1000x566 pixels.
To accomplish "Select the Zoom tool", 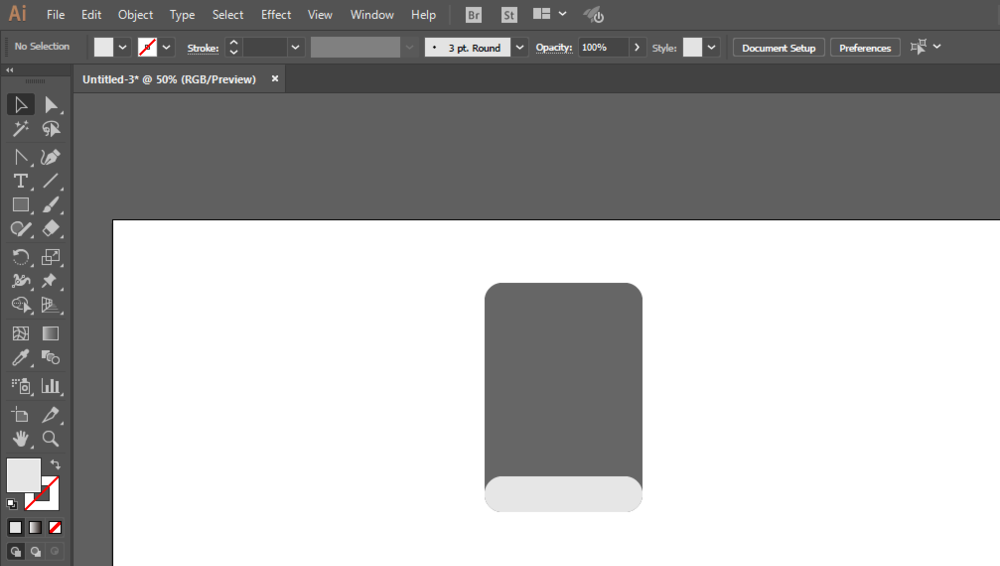I will (x=50, y=438).
